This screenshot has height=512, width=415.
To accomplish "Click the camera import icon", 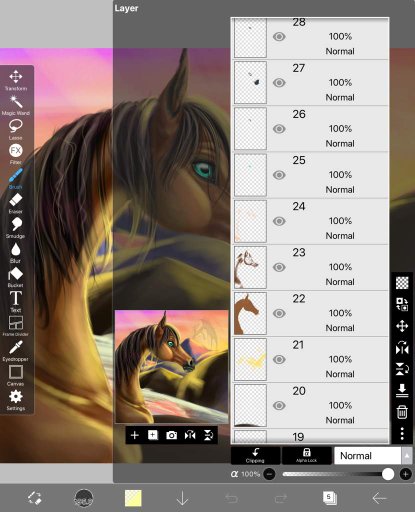I will click(x=171, y=435).
